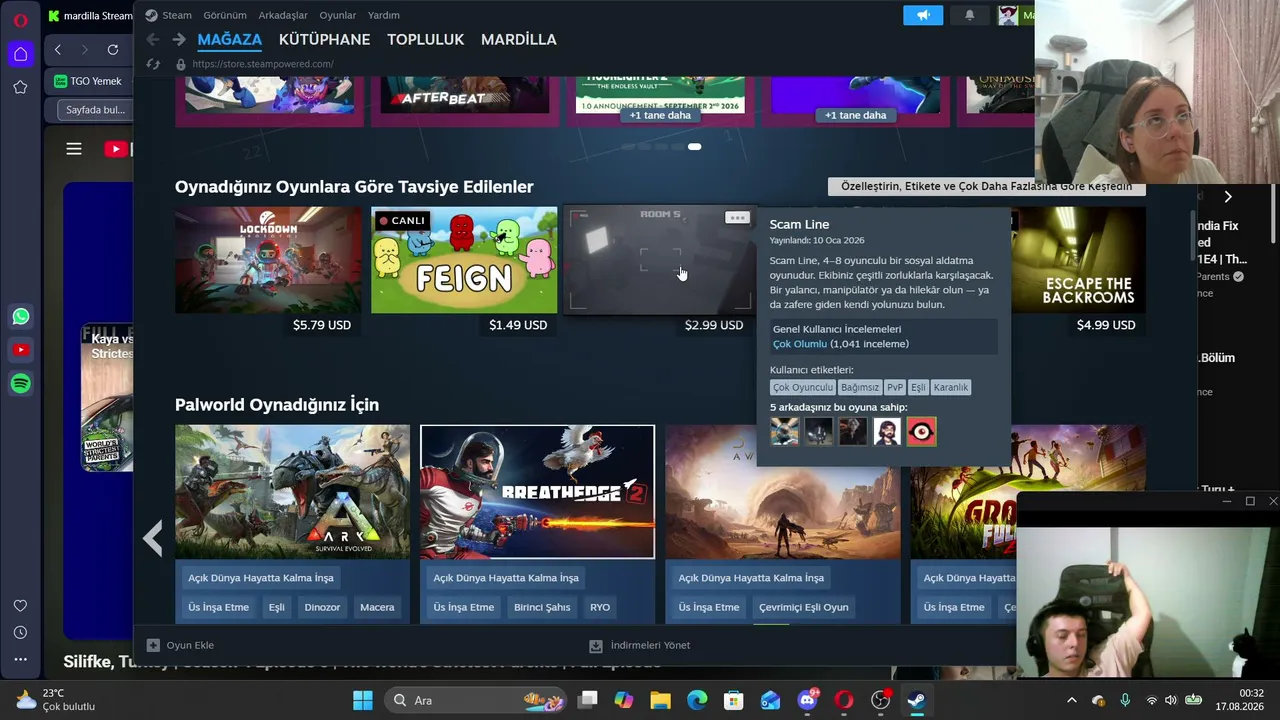
Task: Click the Bağımsız tag
Action: pos(860,387)
